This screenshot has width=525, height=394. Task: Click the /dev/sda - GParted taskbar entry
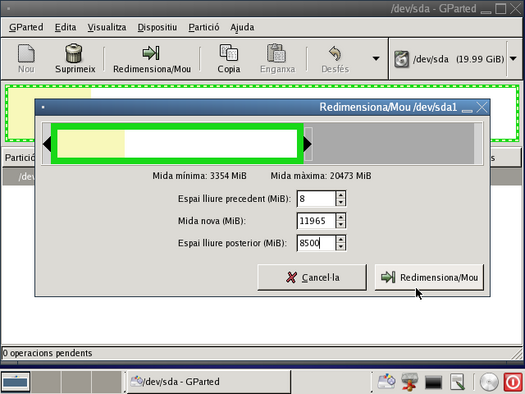(208, 382)
